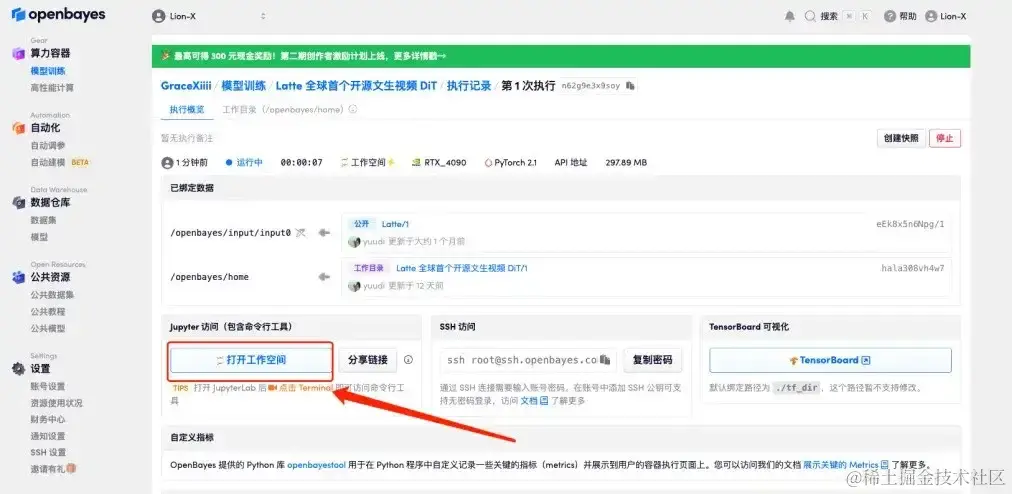Open the TensorBoard button

tap(830, 360)
